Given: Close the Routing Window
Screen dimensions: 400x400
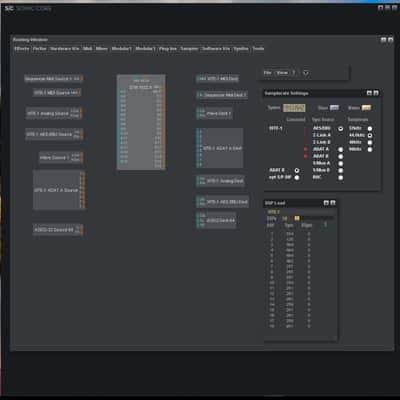Looking at the screenshot, I should tap(390, 40).
